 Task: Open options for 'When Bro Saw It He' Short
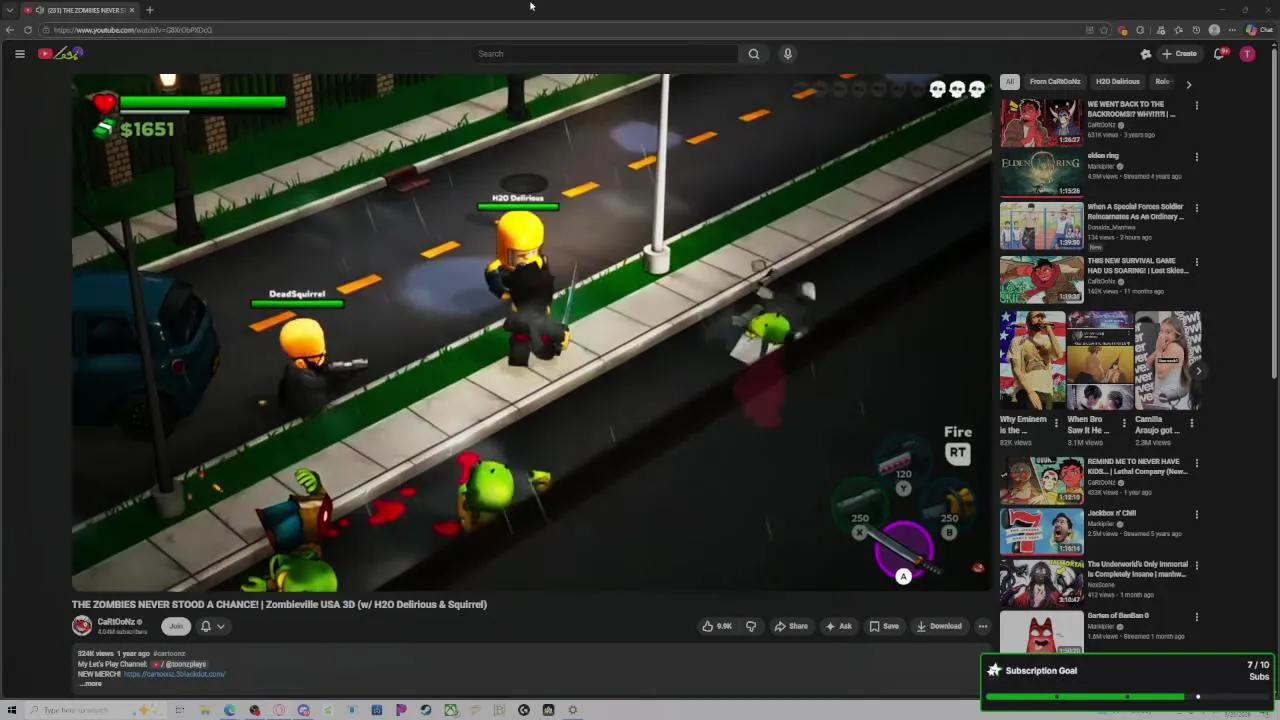tap(1124, 423)
